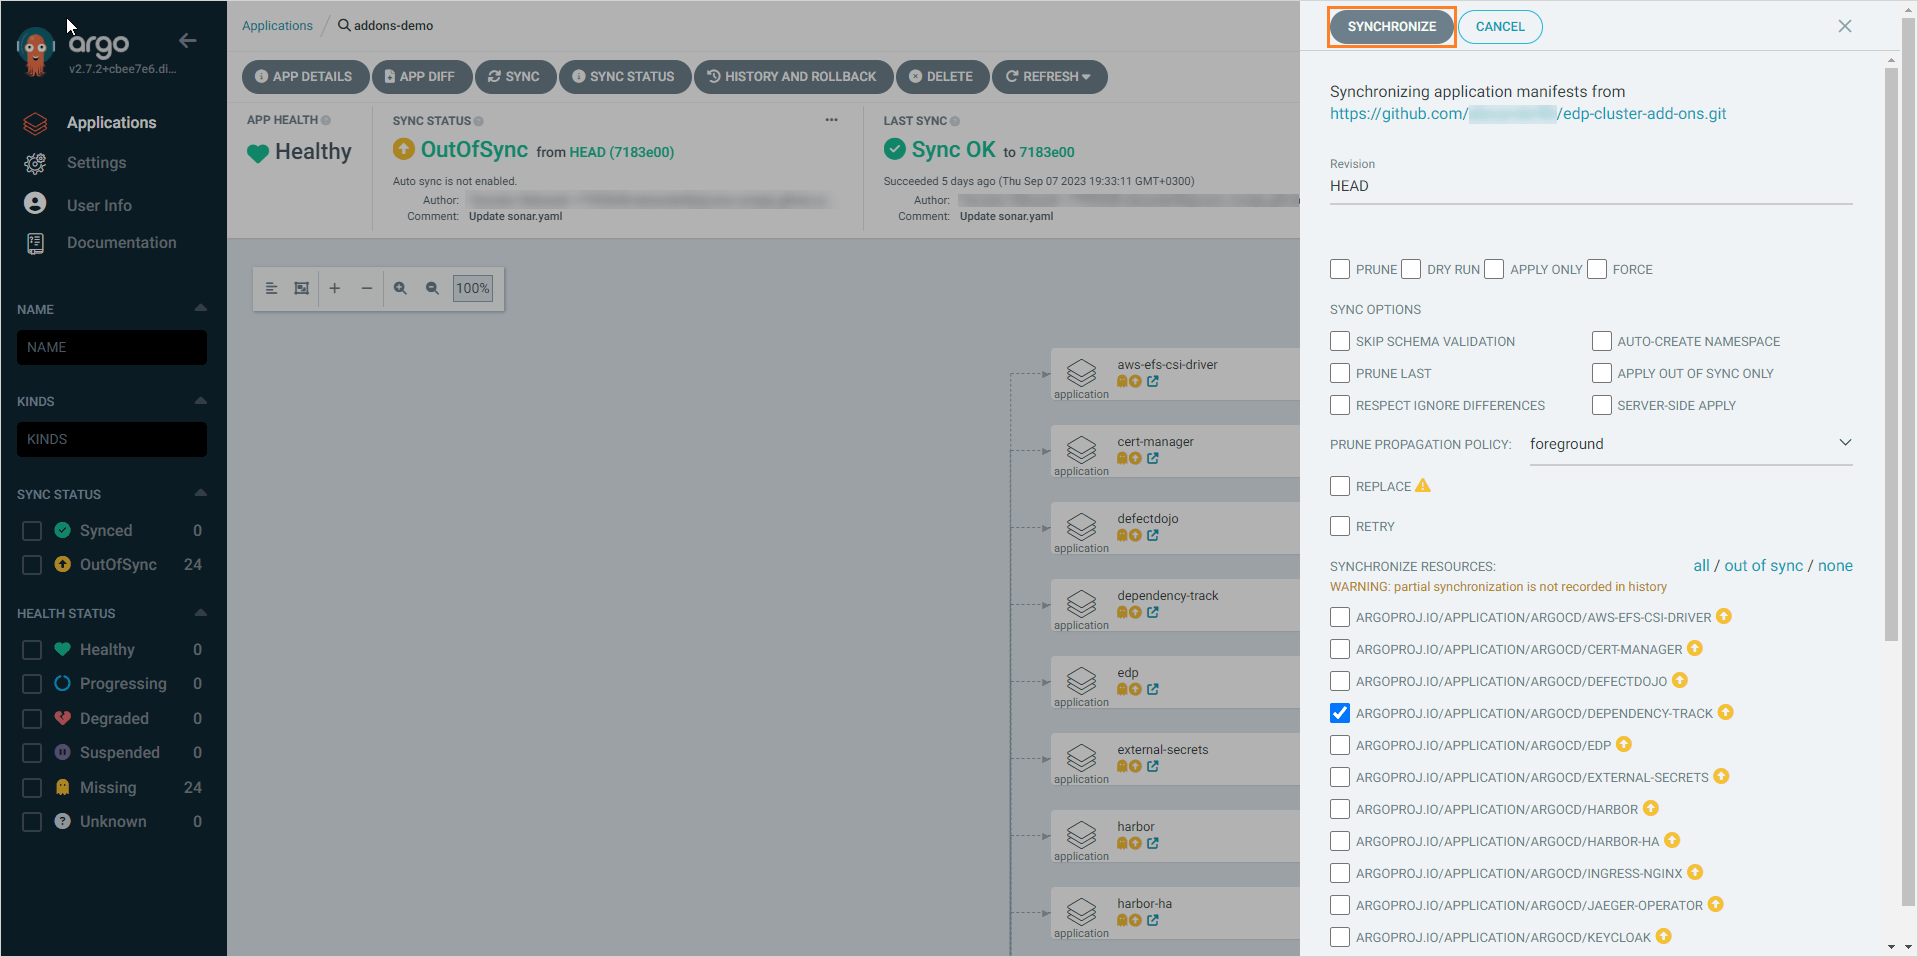1918x957 pixels.
Task: Click the CANCEL button
Action: (x=1500, y=27)
